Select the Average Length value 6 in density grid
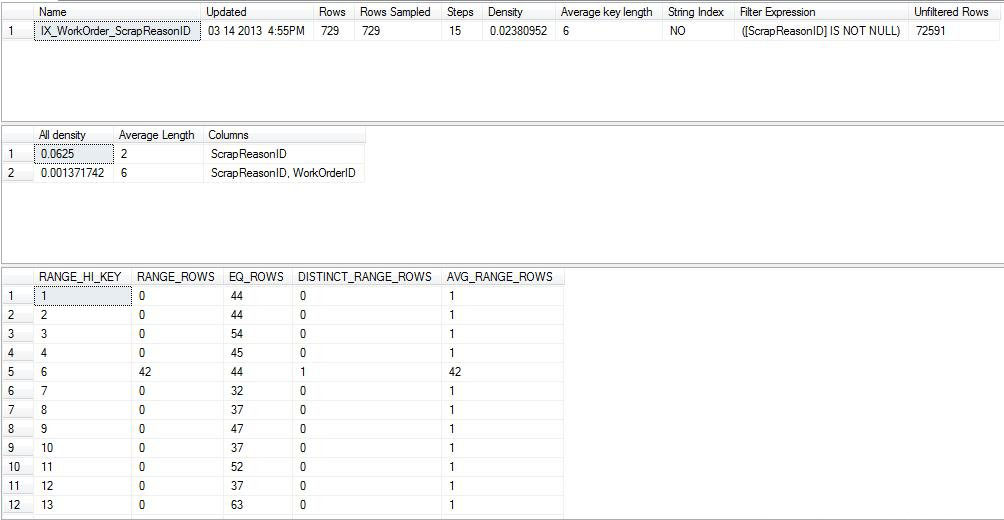The width and height of the screenshot is (1004, 520). (158, 173)
